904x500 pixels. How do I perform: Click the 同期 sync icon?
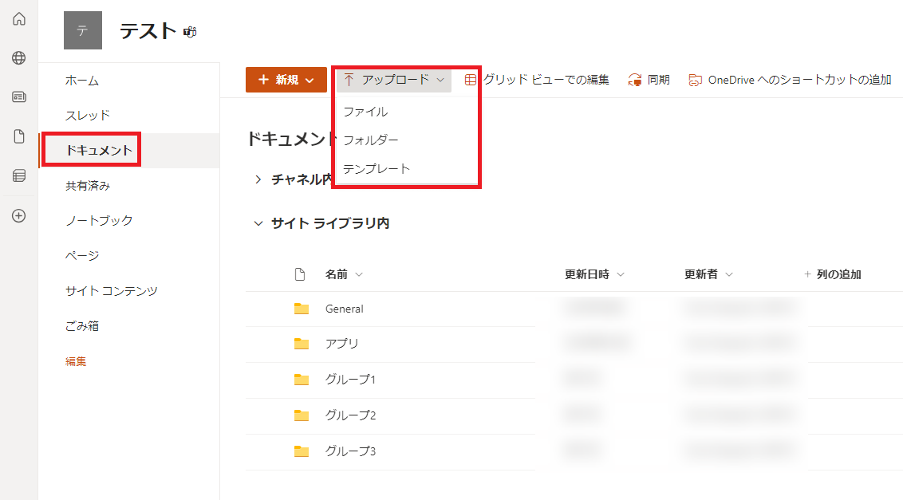635,80
